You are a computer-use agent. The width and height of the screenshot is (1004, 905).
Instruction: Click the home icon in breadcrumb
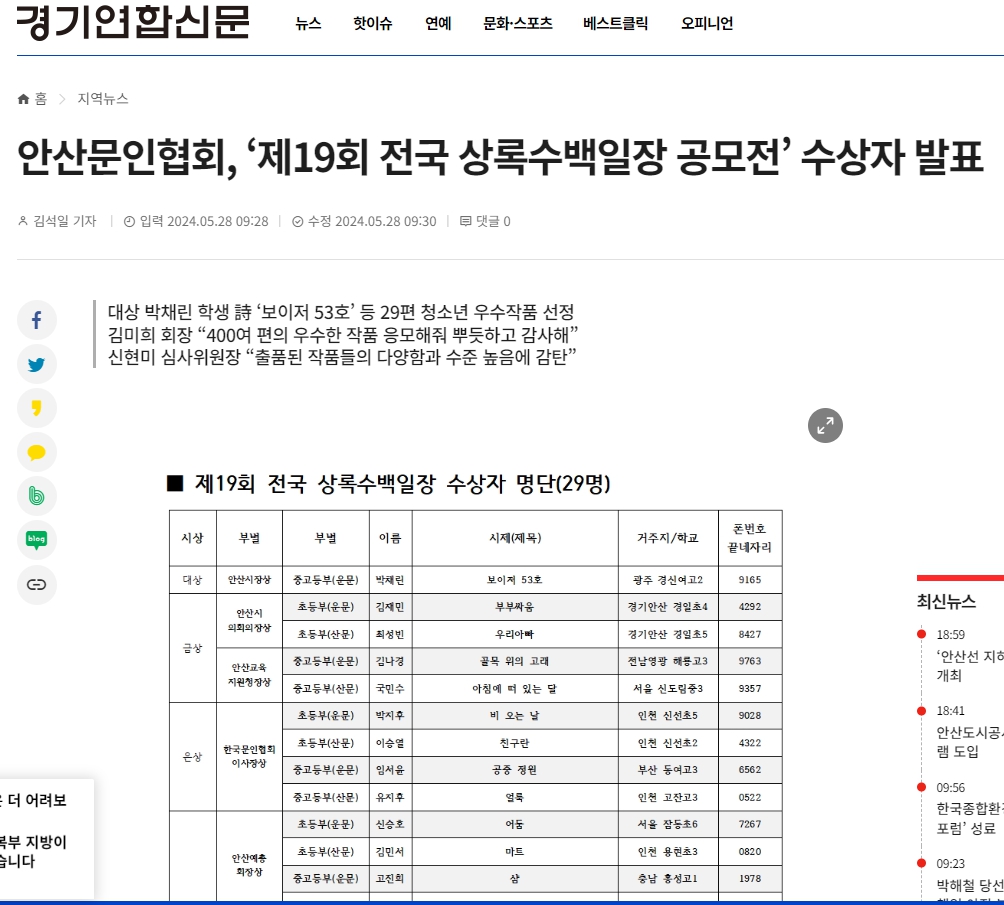click(23, 99)
